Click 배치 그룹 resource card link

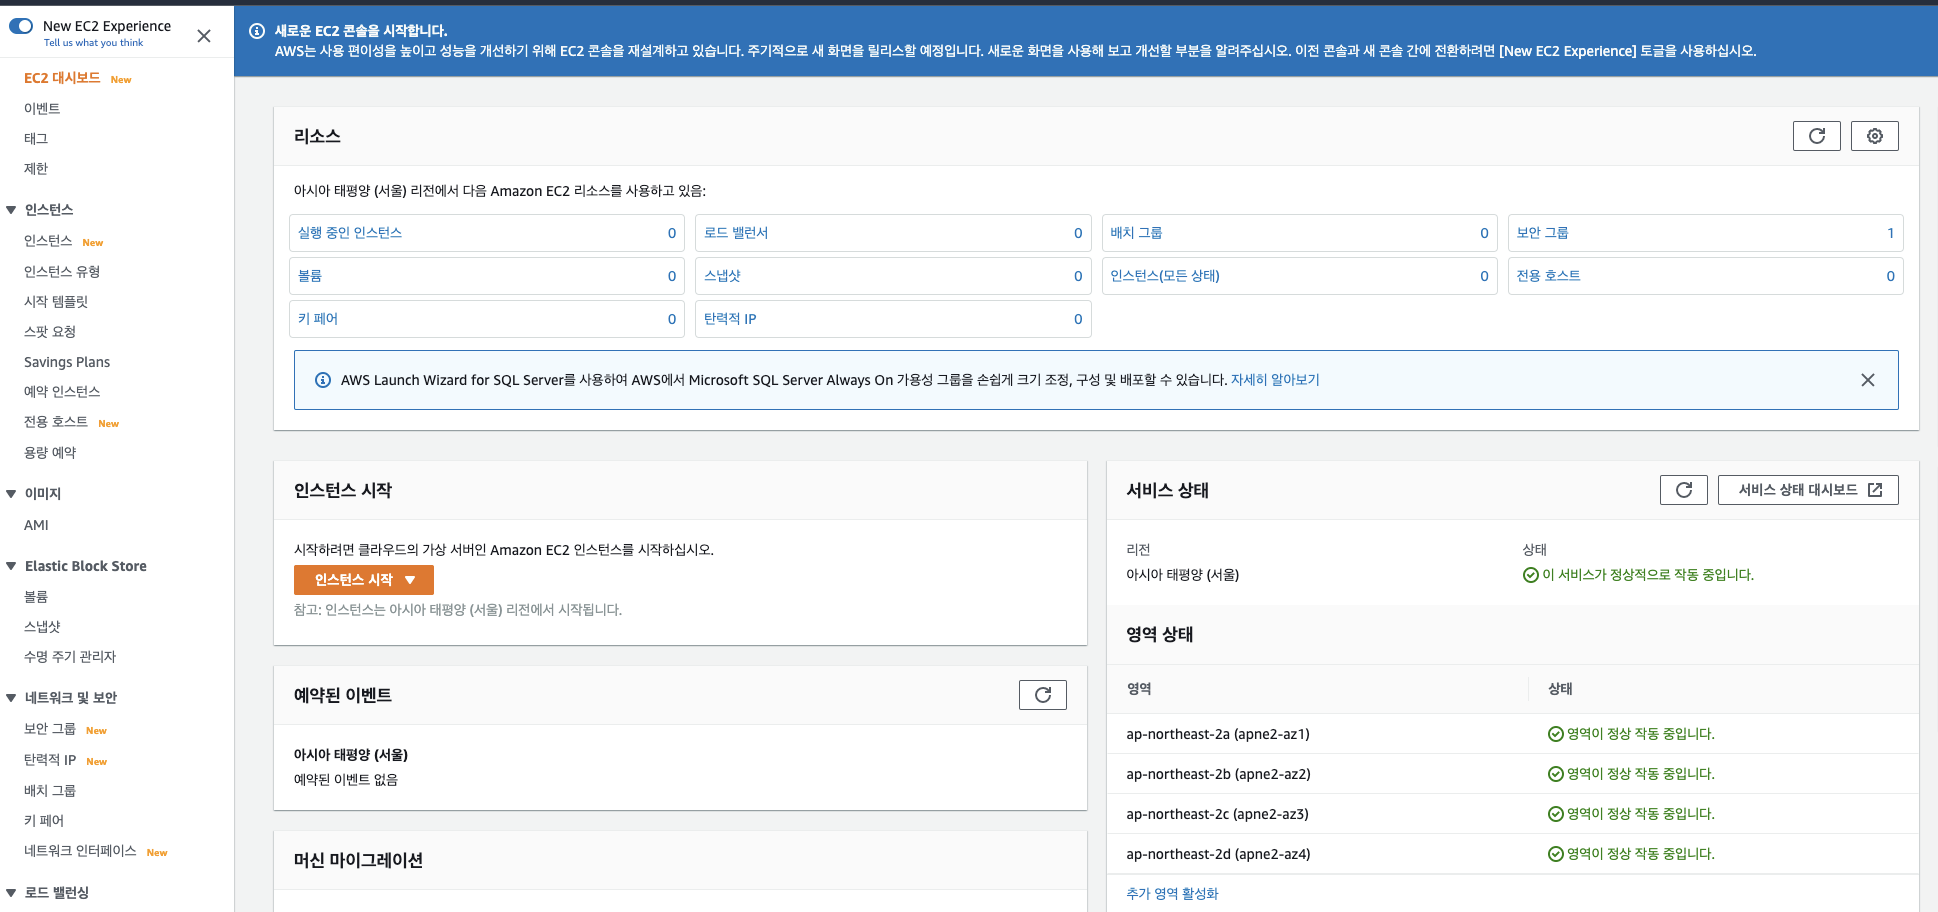1136,233
